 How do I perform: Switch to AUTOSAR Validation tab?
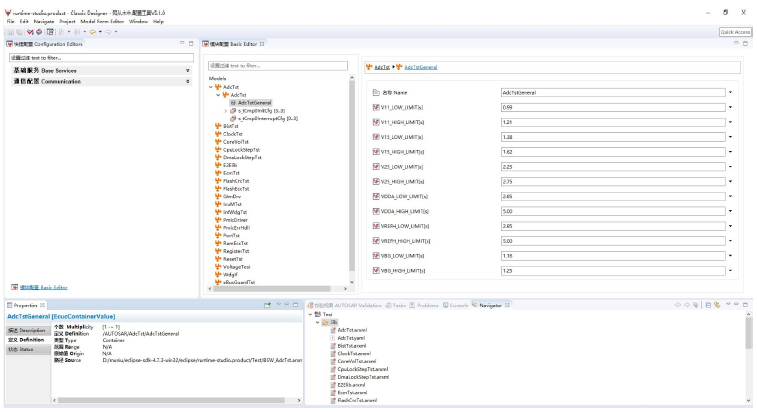344,305
